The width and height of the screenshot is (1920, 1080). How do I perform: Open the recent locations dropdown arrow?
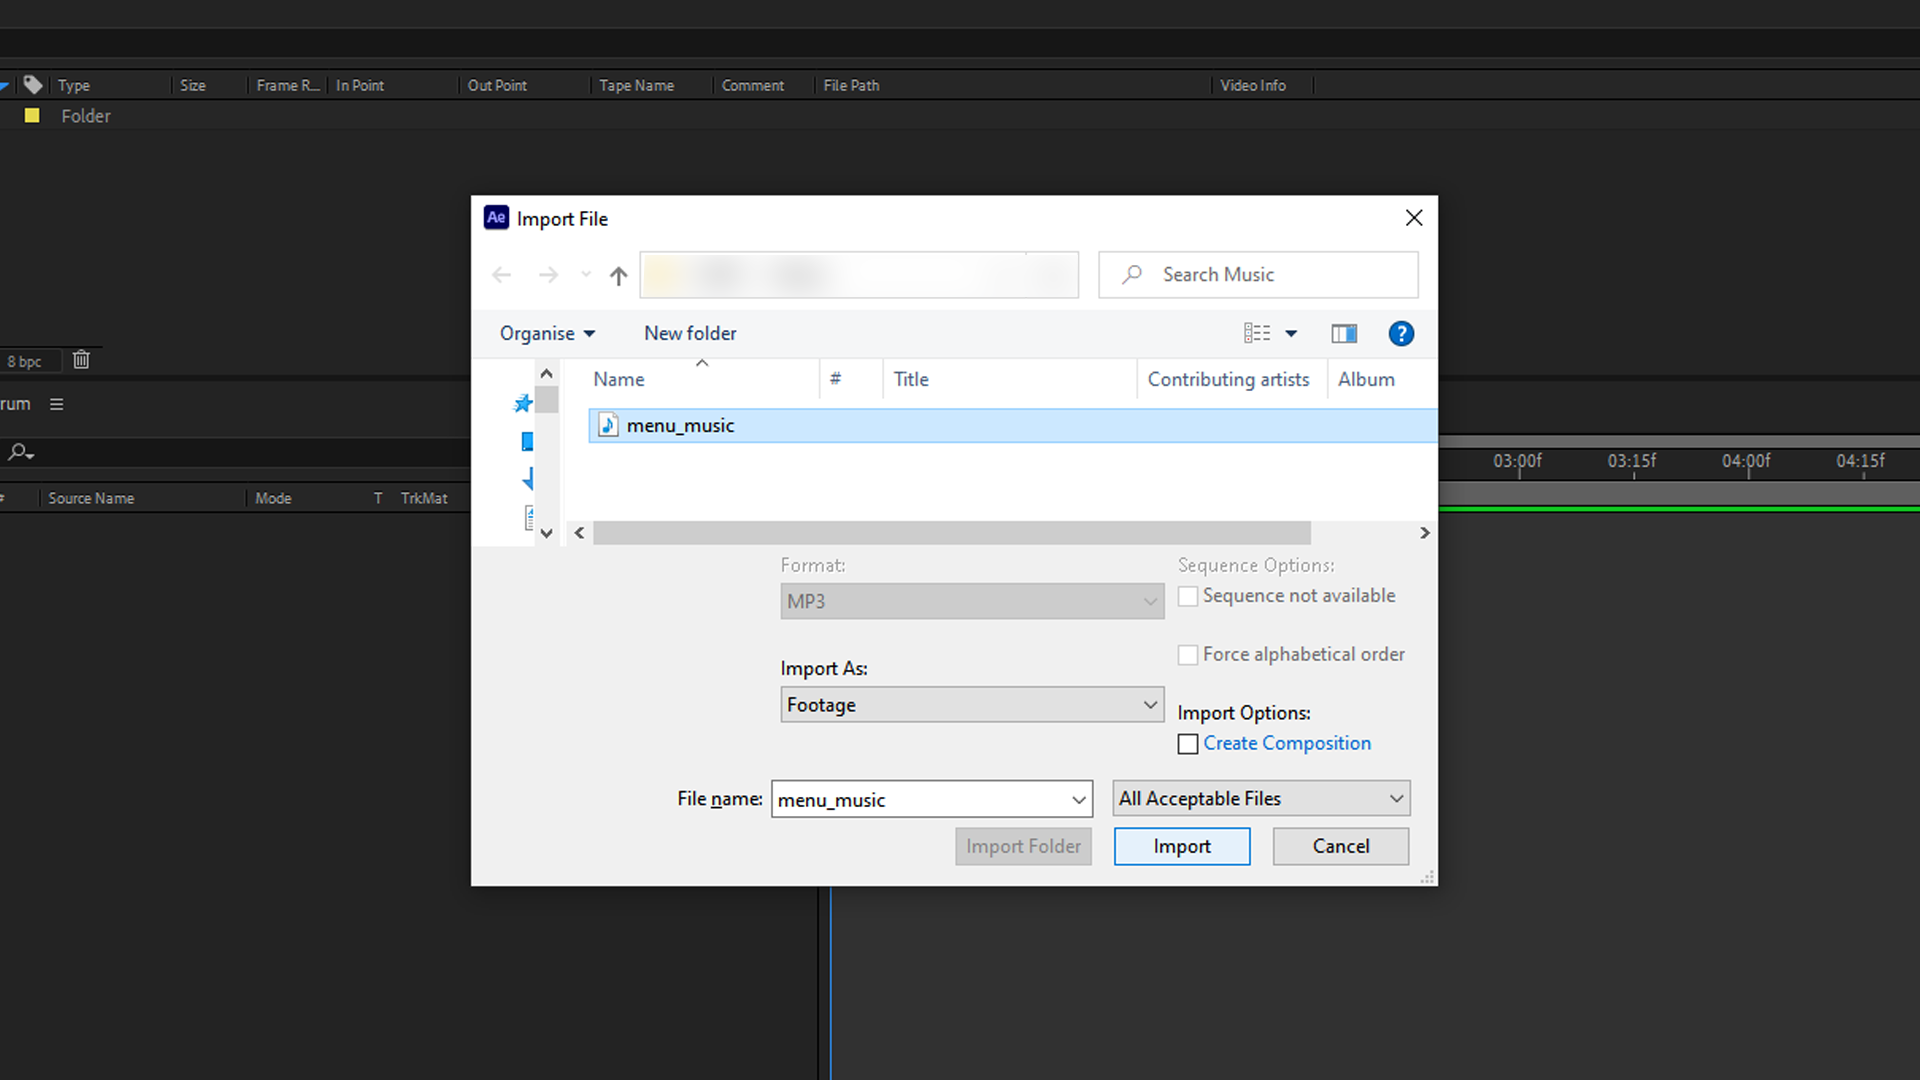[586, 275]
